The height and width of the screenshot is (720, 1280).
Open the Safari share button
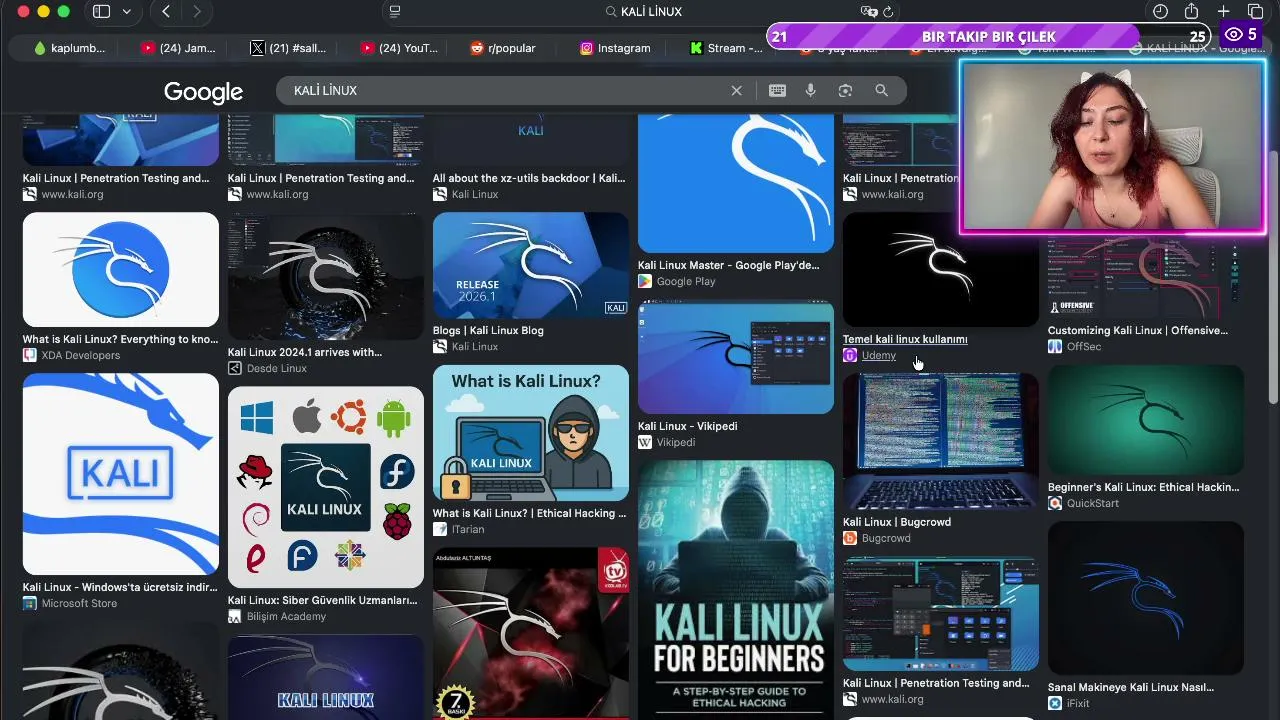(1191, 12)
